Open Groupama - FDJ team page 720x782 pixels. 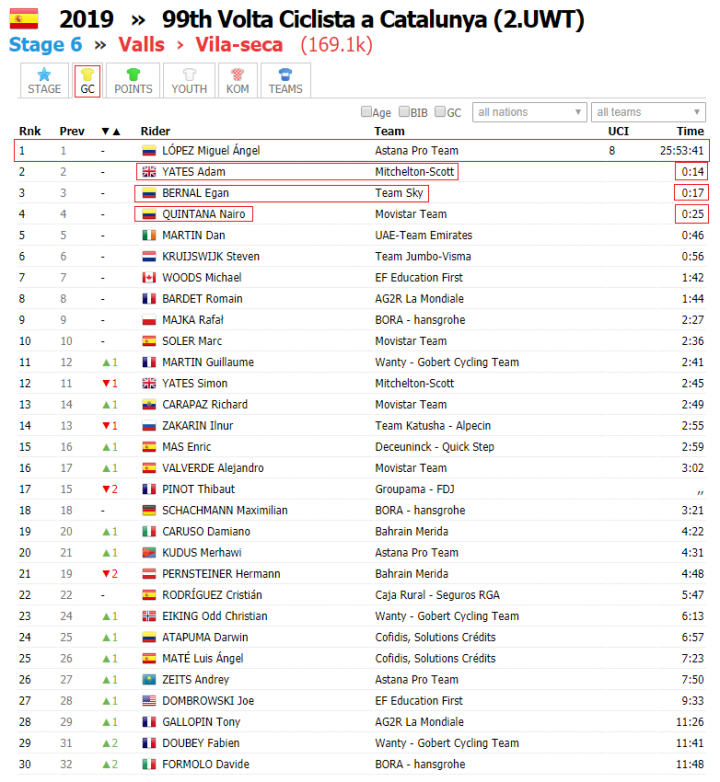click(414, 489)
